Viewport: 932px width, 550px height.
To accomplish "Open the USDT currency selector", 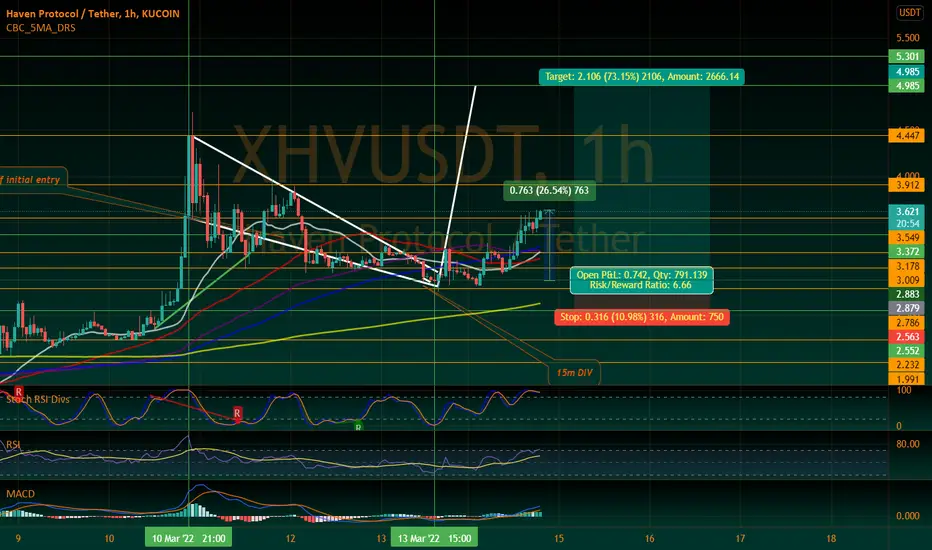I will 909,12.
